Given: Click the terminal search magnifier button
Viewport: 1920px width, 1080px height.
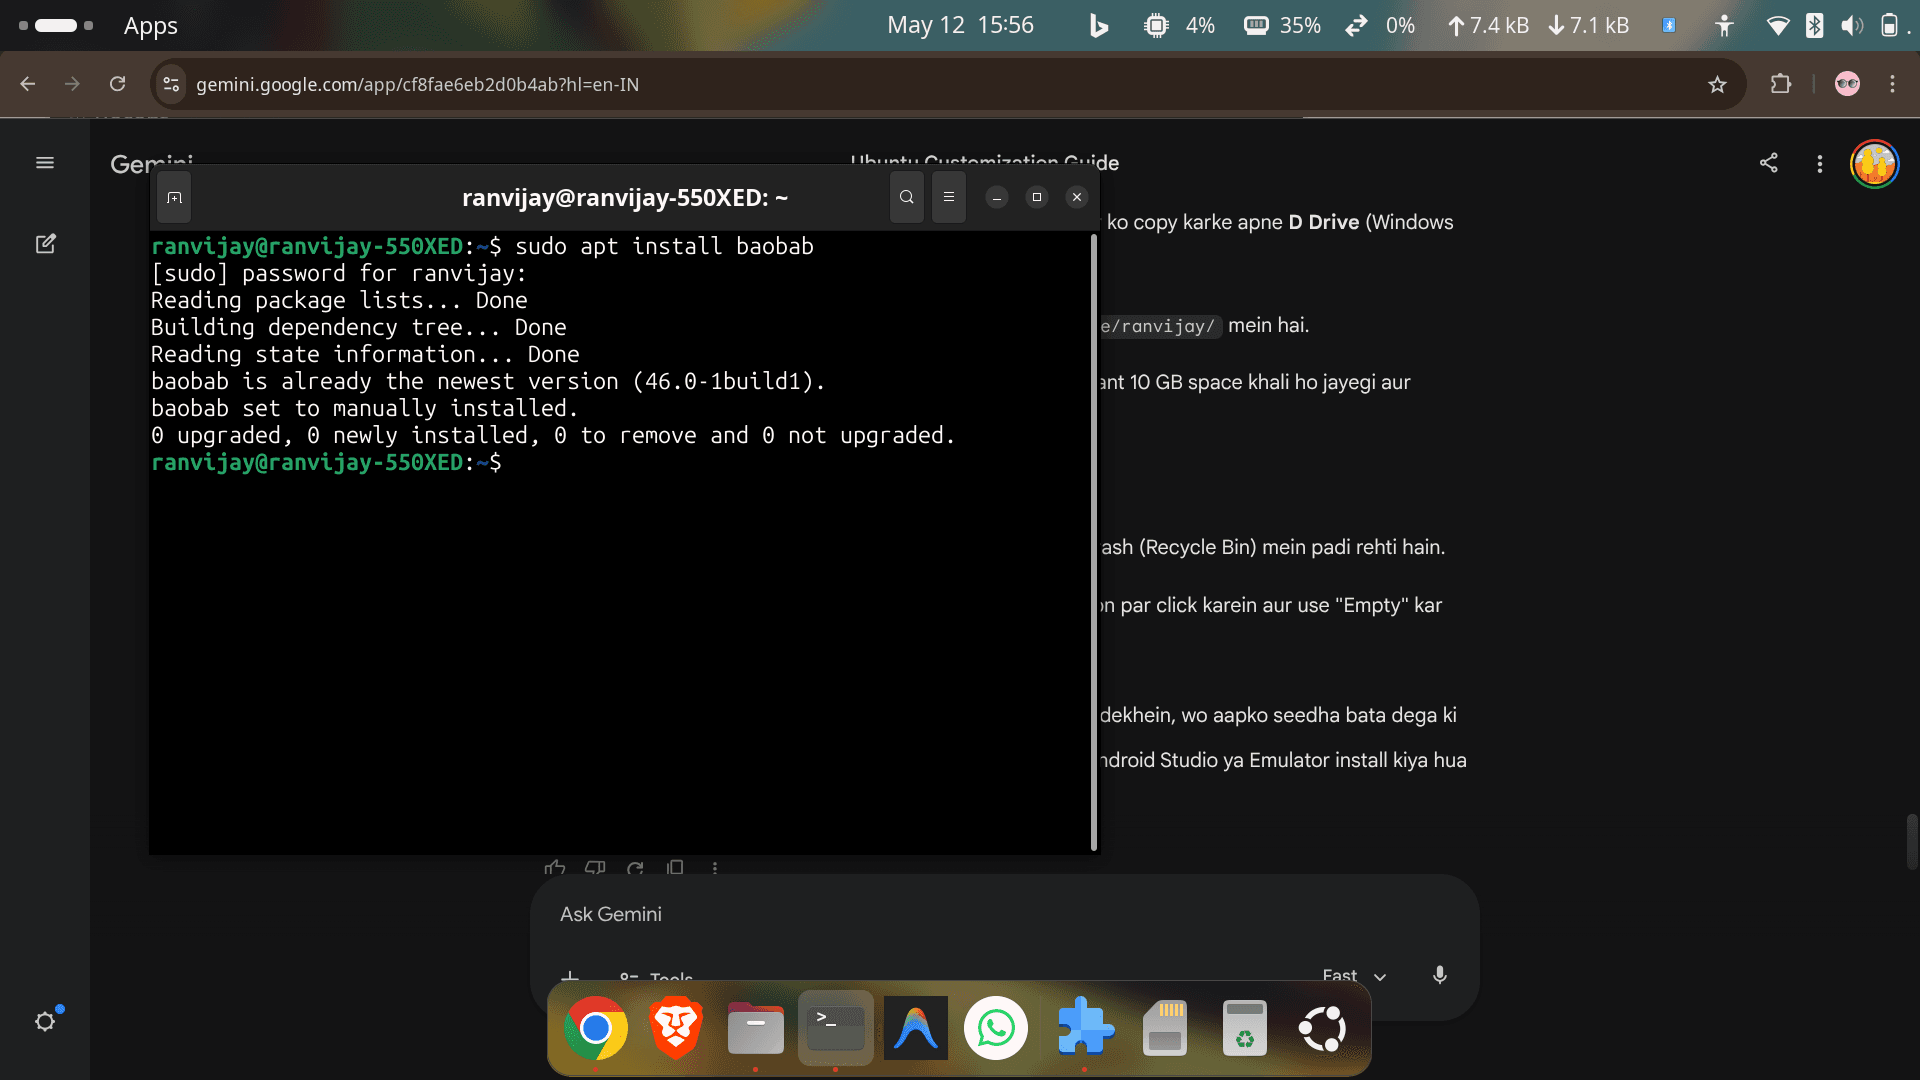Looking at the screenshot, I should click(x=907, y=197).
